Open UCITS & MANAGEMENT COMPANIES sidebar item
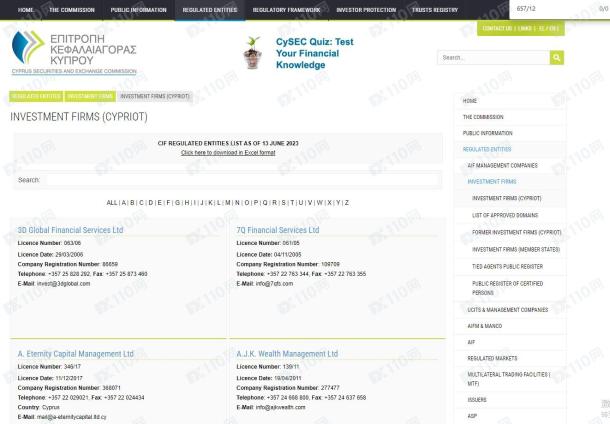Image resolution: width=610 pixels, height=424 pixels. (510, 310)
